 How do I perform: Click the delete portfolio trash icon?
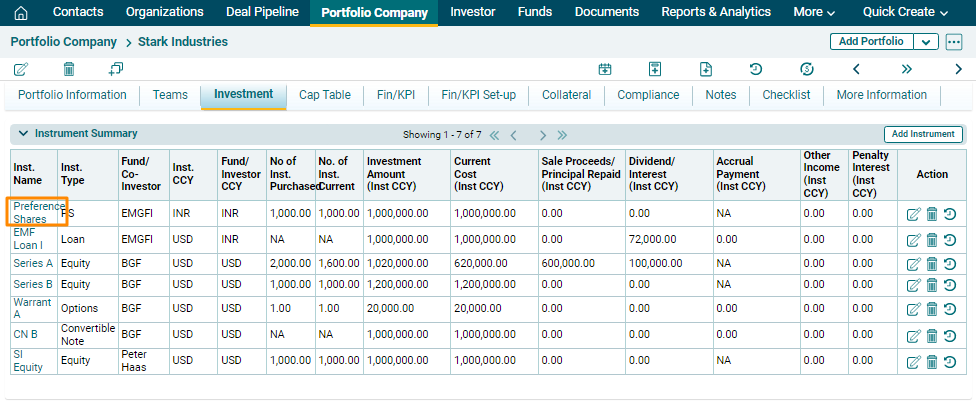pos(69,69)
